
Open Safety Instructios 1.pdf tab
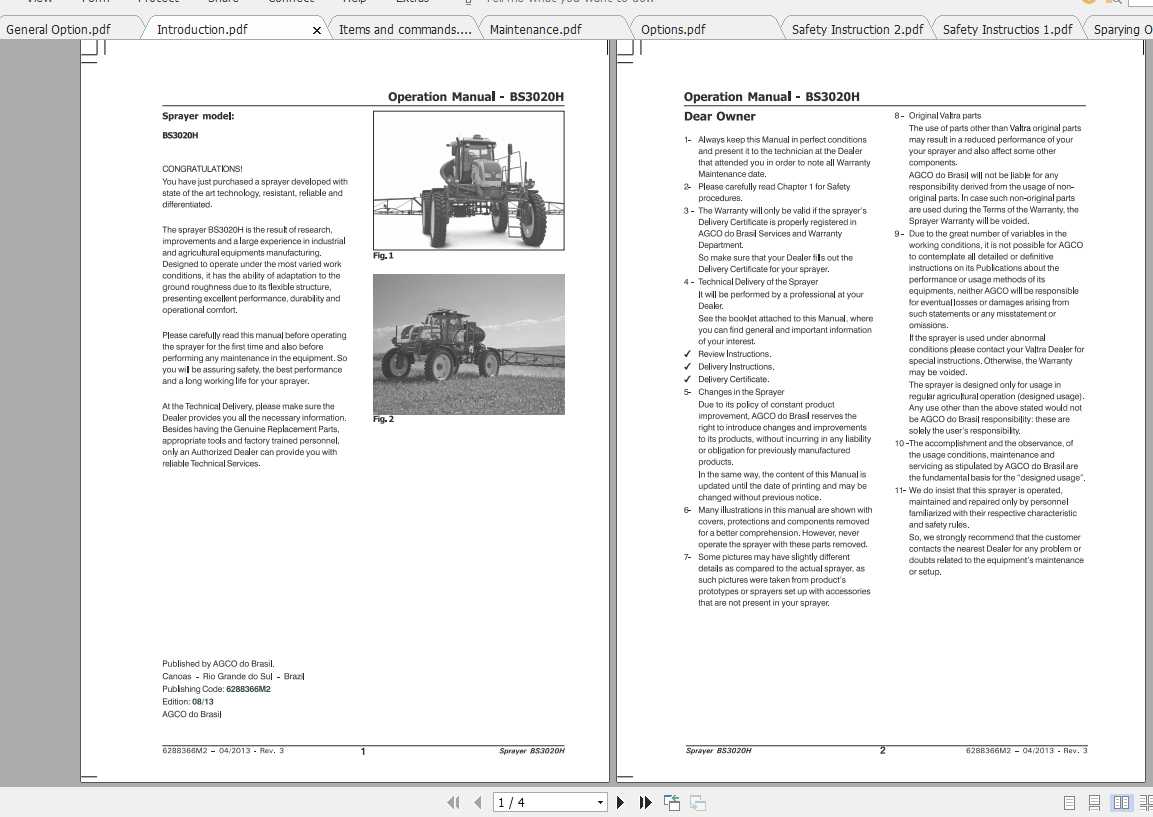pos(1007,29)
